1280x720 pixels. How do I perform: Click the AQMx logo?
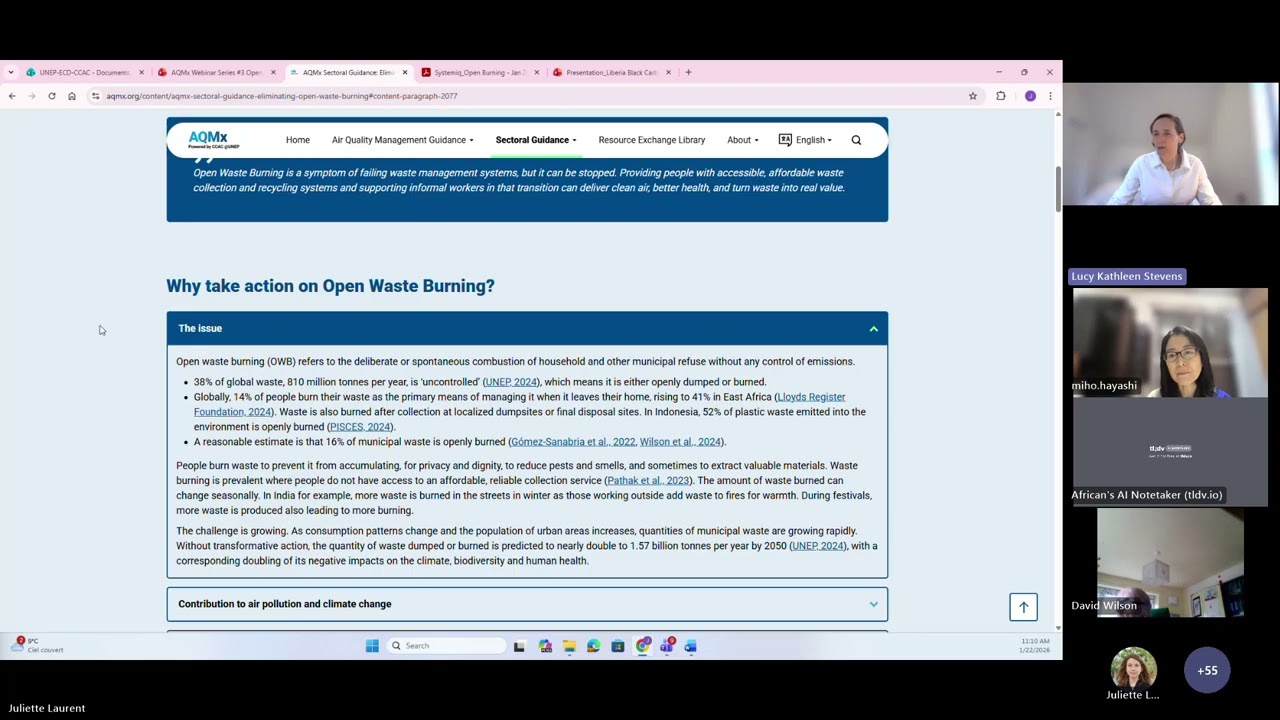tap(213, 140)
